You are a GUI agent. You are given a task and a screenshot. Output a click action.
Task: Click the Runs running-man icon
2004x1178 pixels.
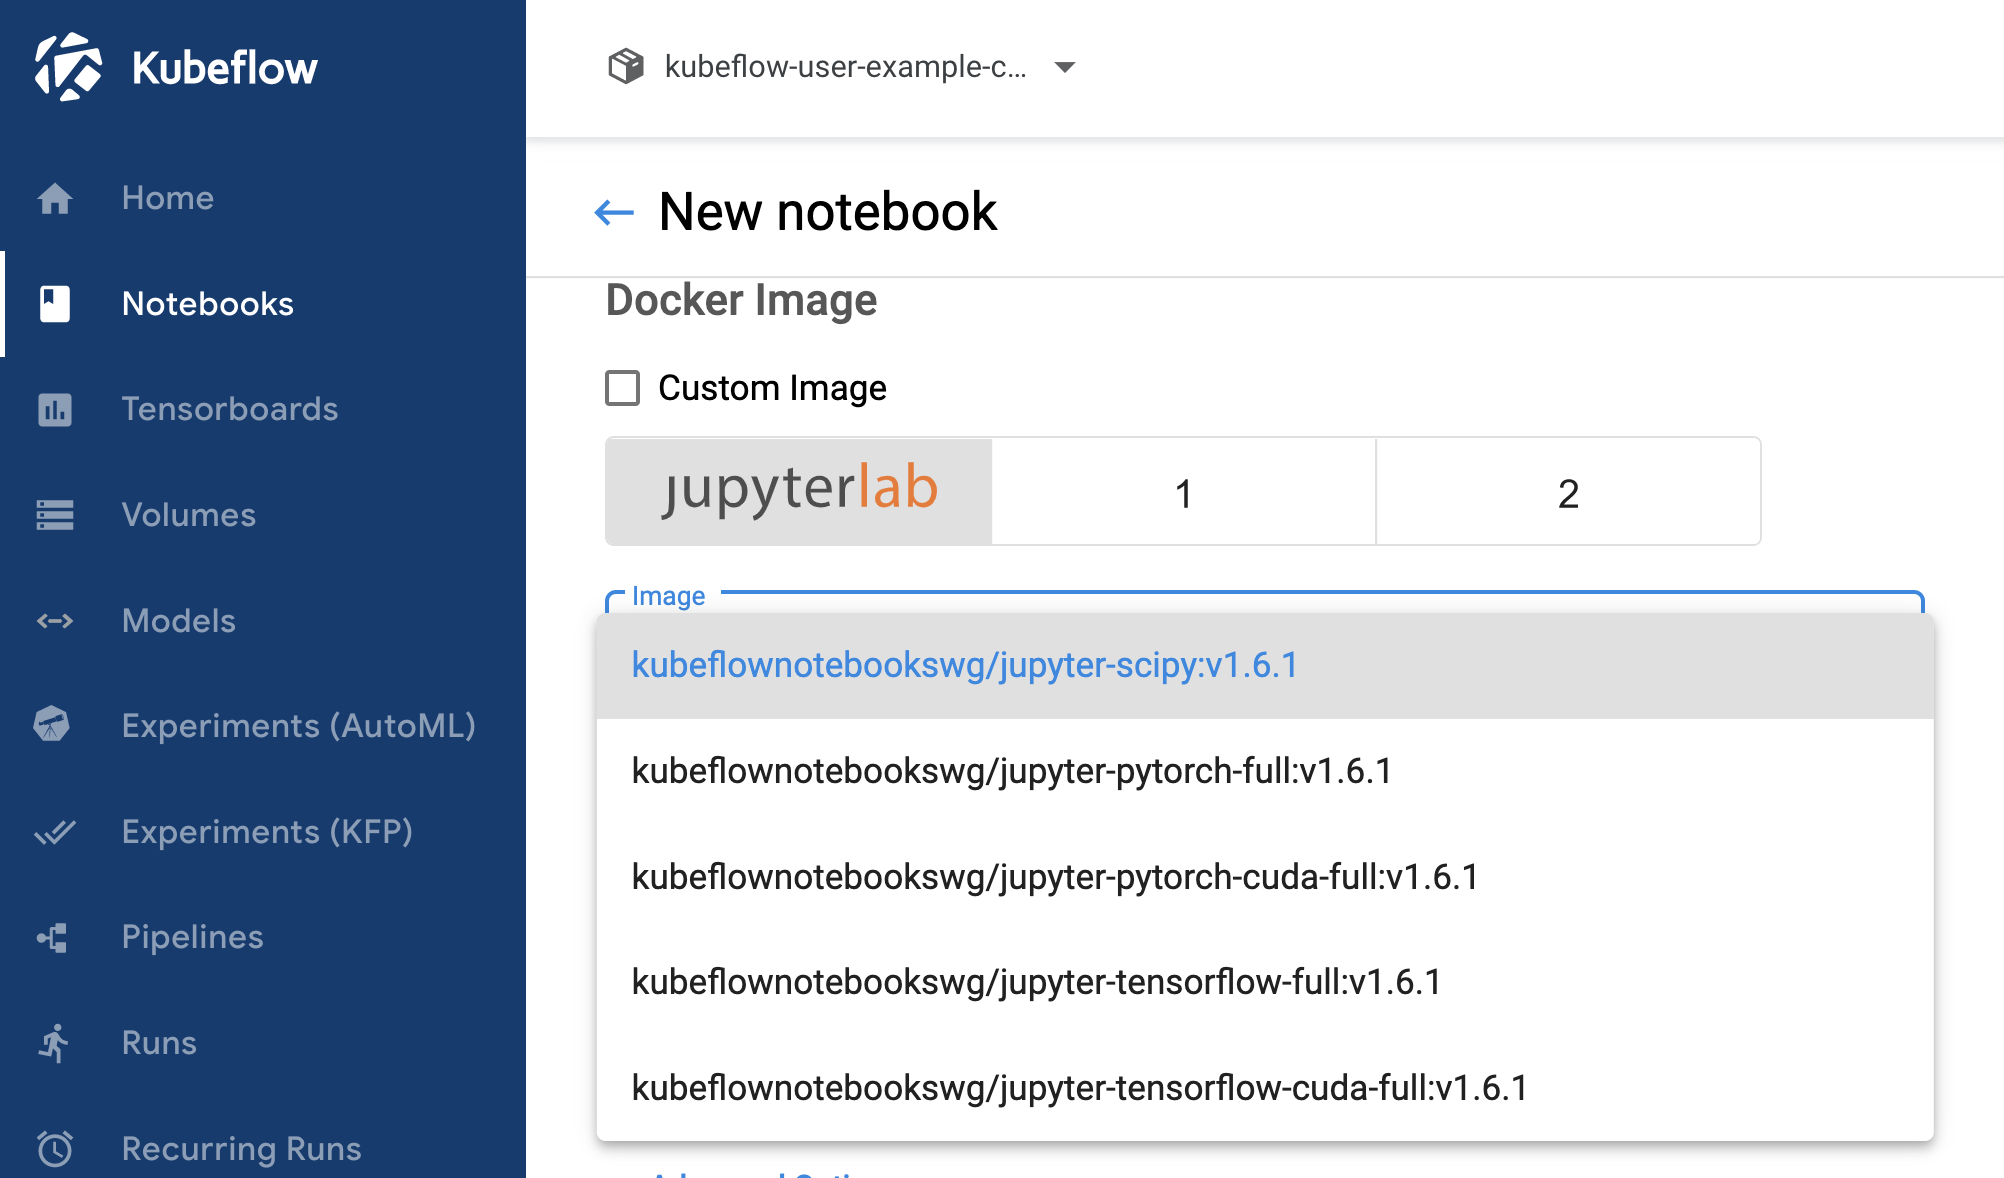point(54,1043)
